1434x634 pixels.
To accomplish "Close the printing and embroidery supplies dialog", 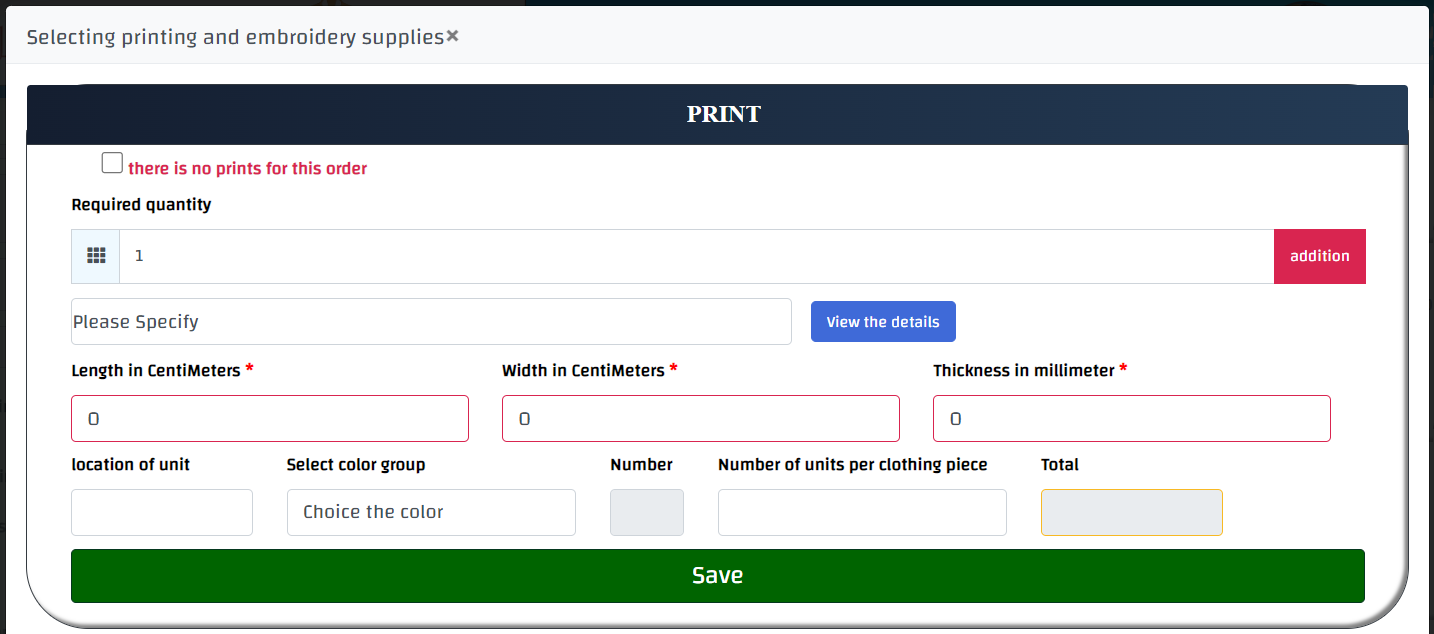I will (452, 36).
